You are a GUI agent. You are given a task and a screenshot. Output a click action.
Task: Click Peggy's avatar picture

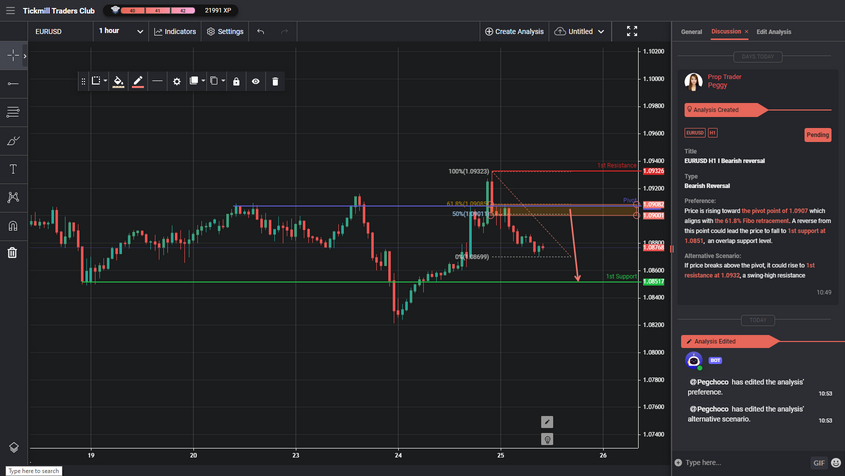coord(694,81)
